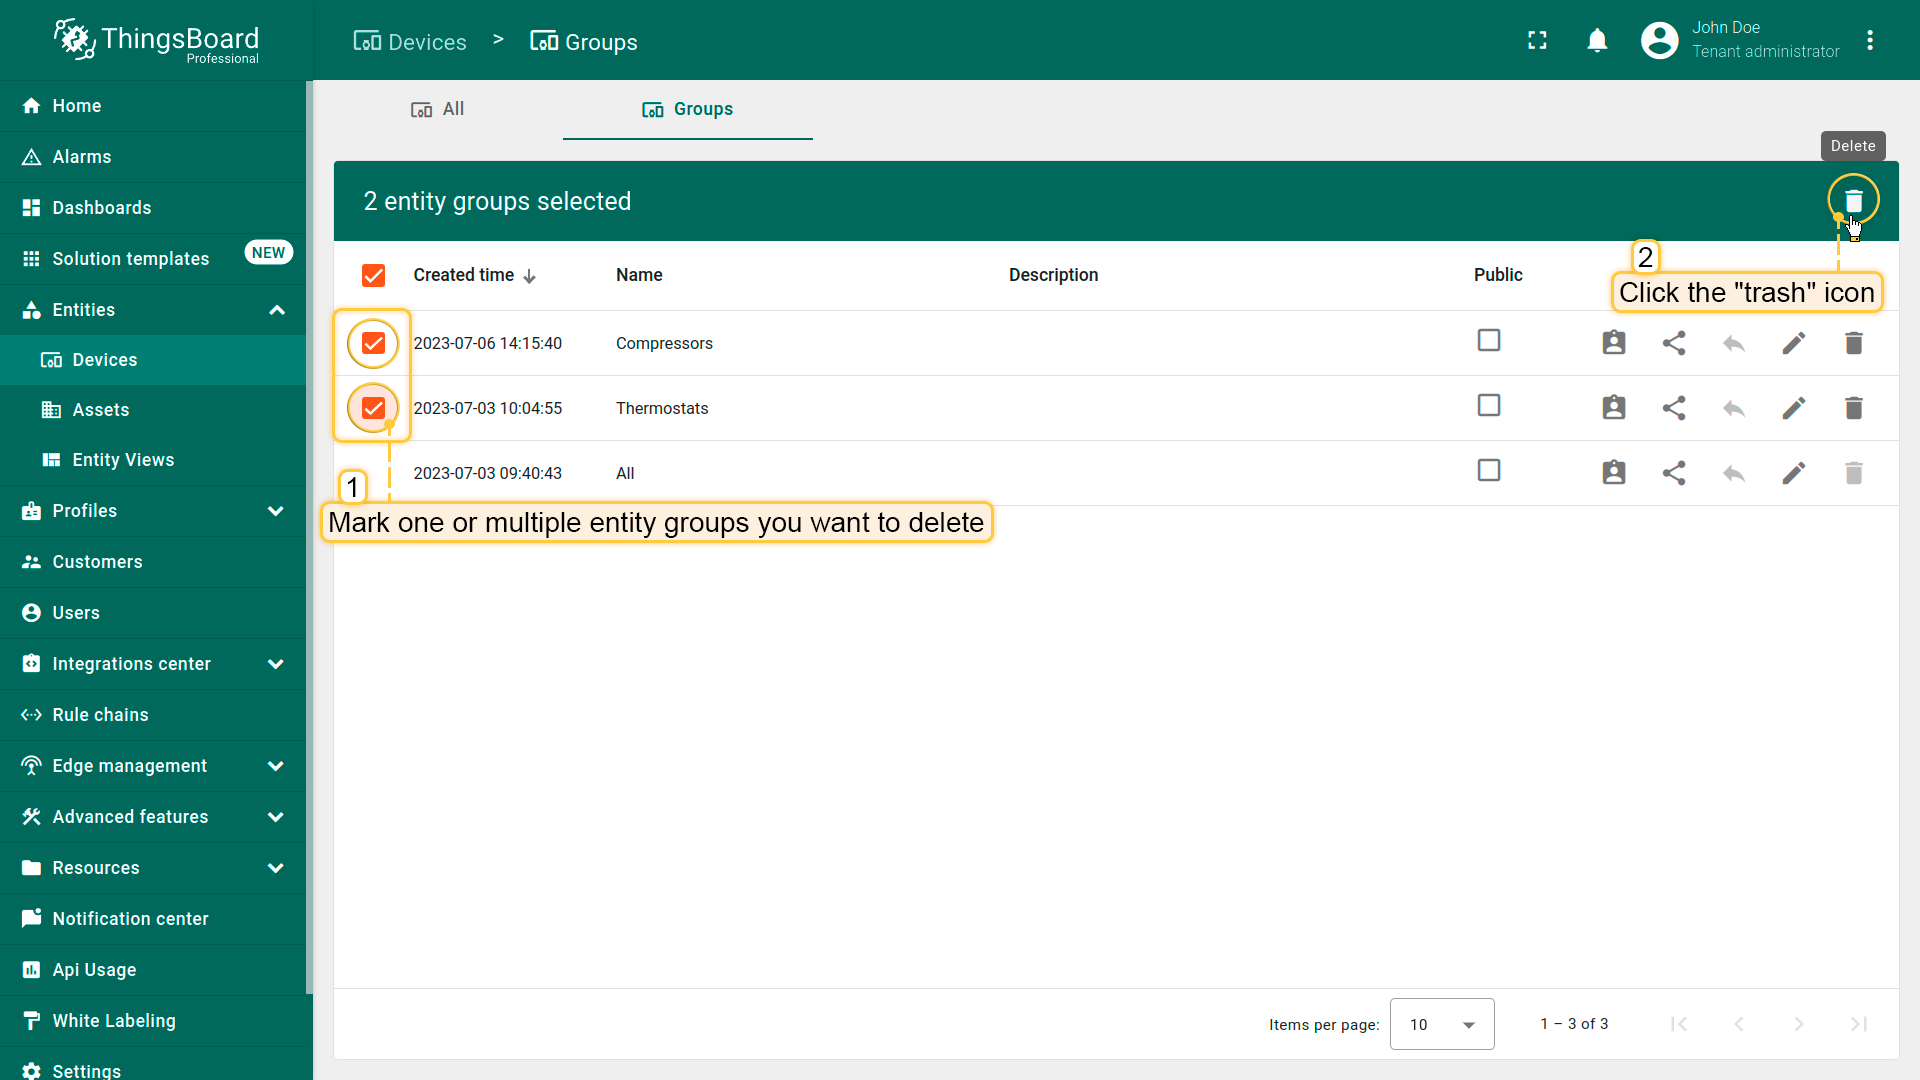Edit the Thermostats group with pencil icon
Screen dimensions: 1920x1080
(1793, 408)
